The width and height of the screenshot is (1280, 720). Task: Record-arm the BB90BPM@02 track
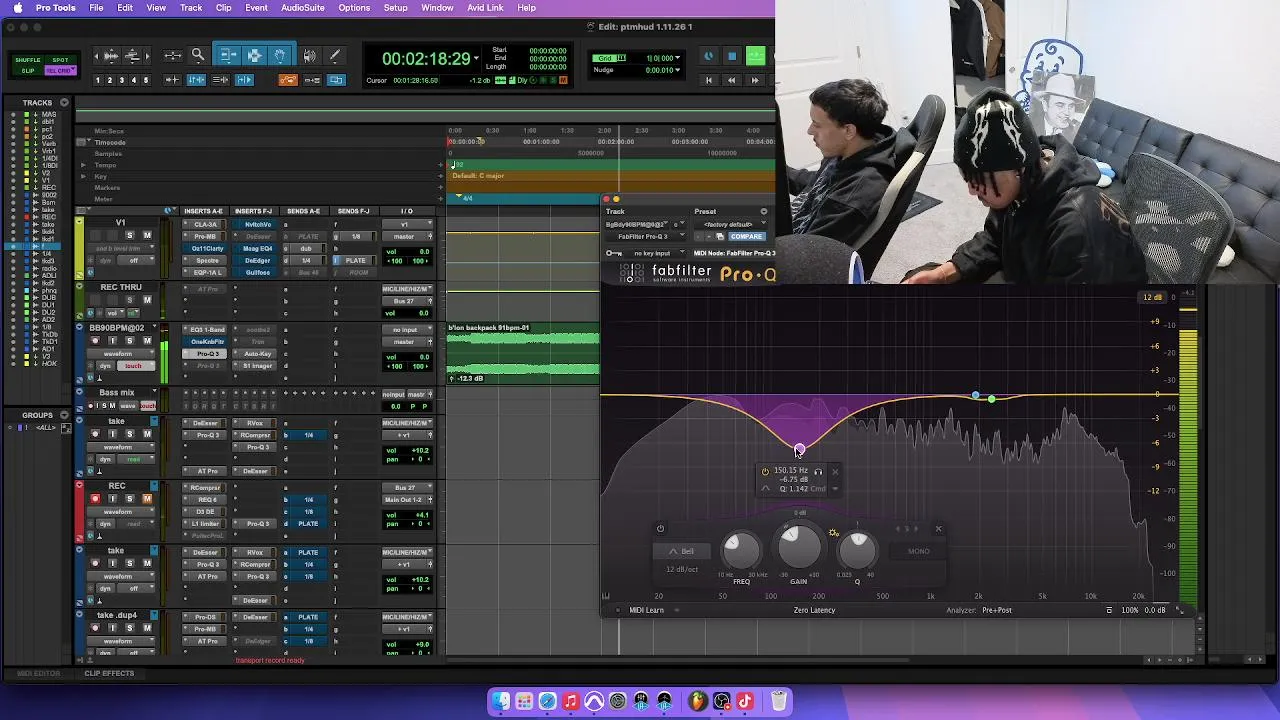pos(95,341)
